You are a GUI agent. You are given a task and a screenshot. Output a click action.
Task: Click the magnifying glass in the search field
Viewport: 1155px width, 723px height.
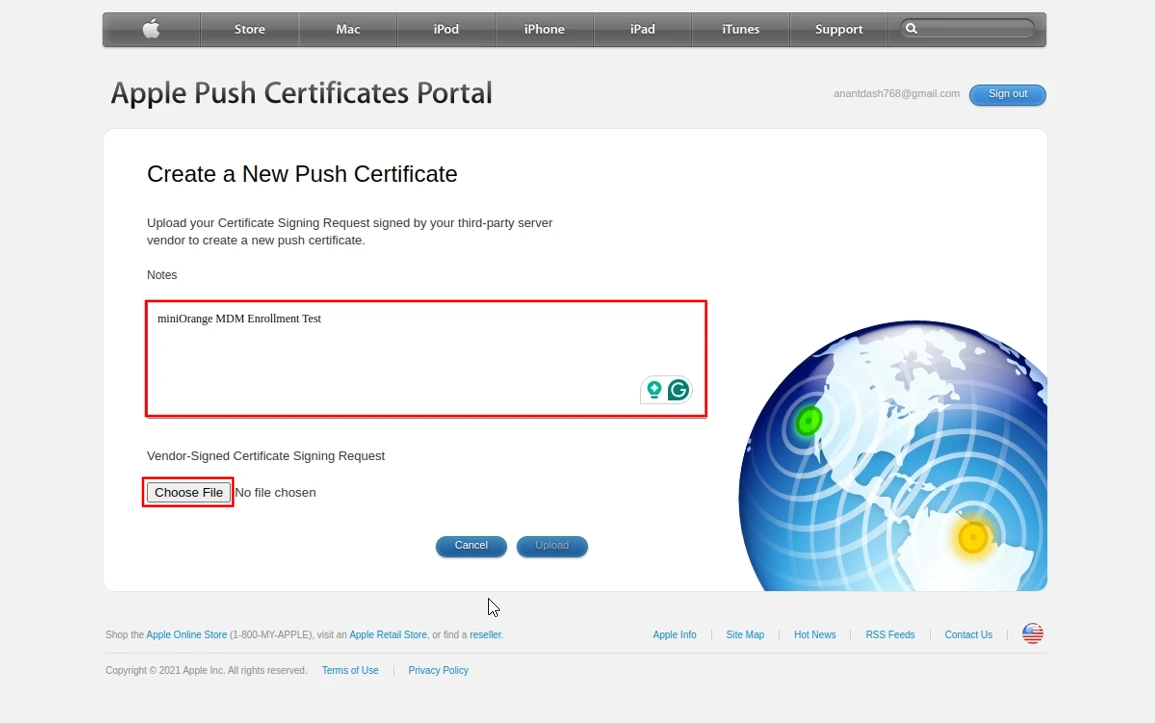(x=912, y=29)
